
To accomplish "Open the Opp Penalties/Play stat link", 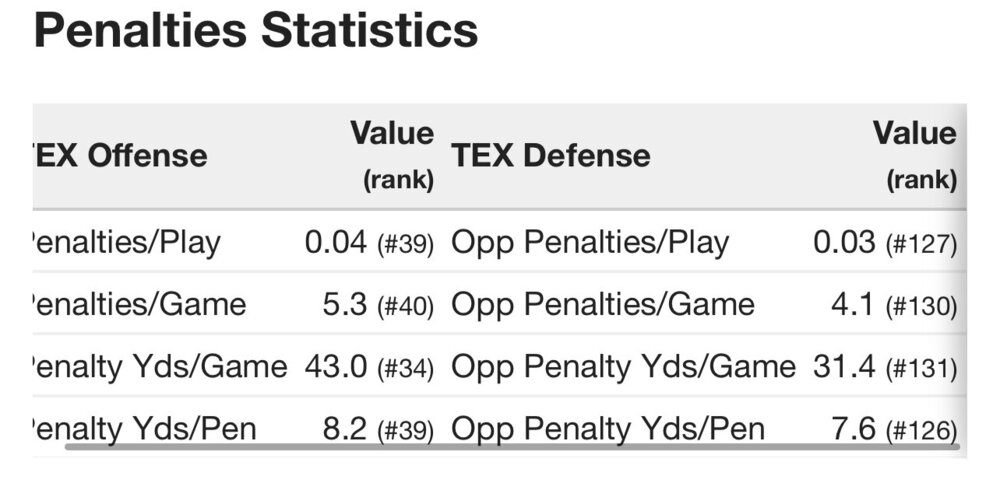I will (590, 243).
